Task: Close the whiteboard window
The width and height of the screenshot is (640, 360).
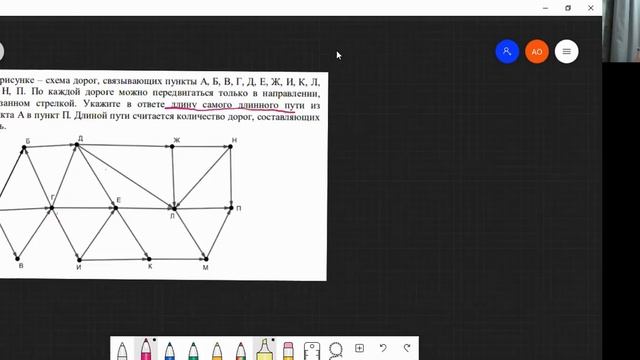Action: (591, 8)
